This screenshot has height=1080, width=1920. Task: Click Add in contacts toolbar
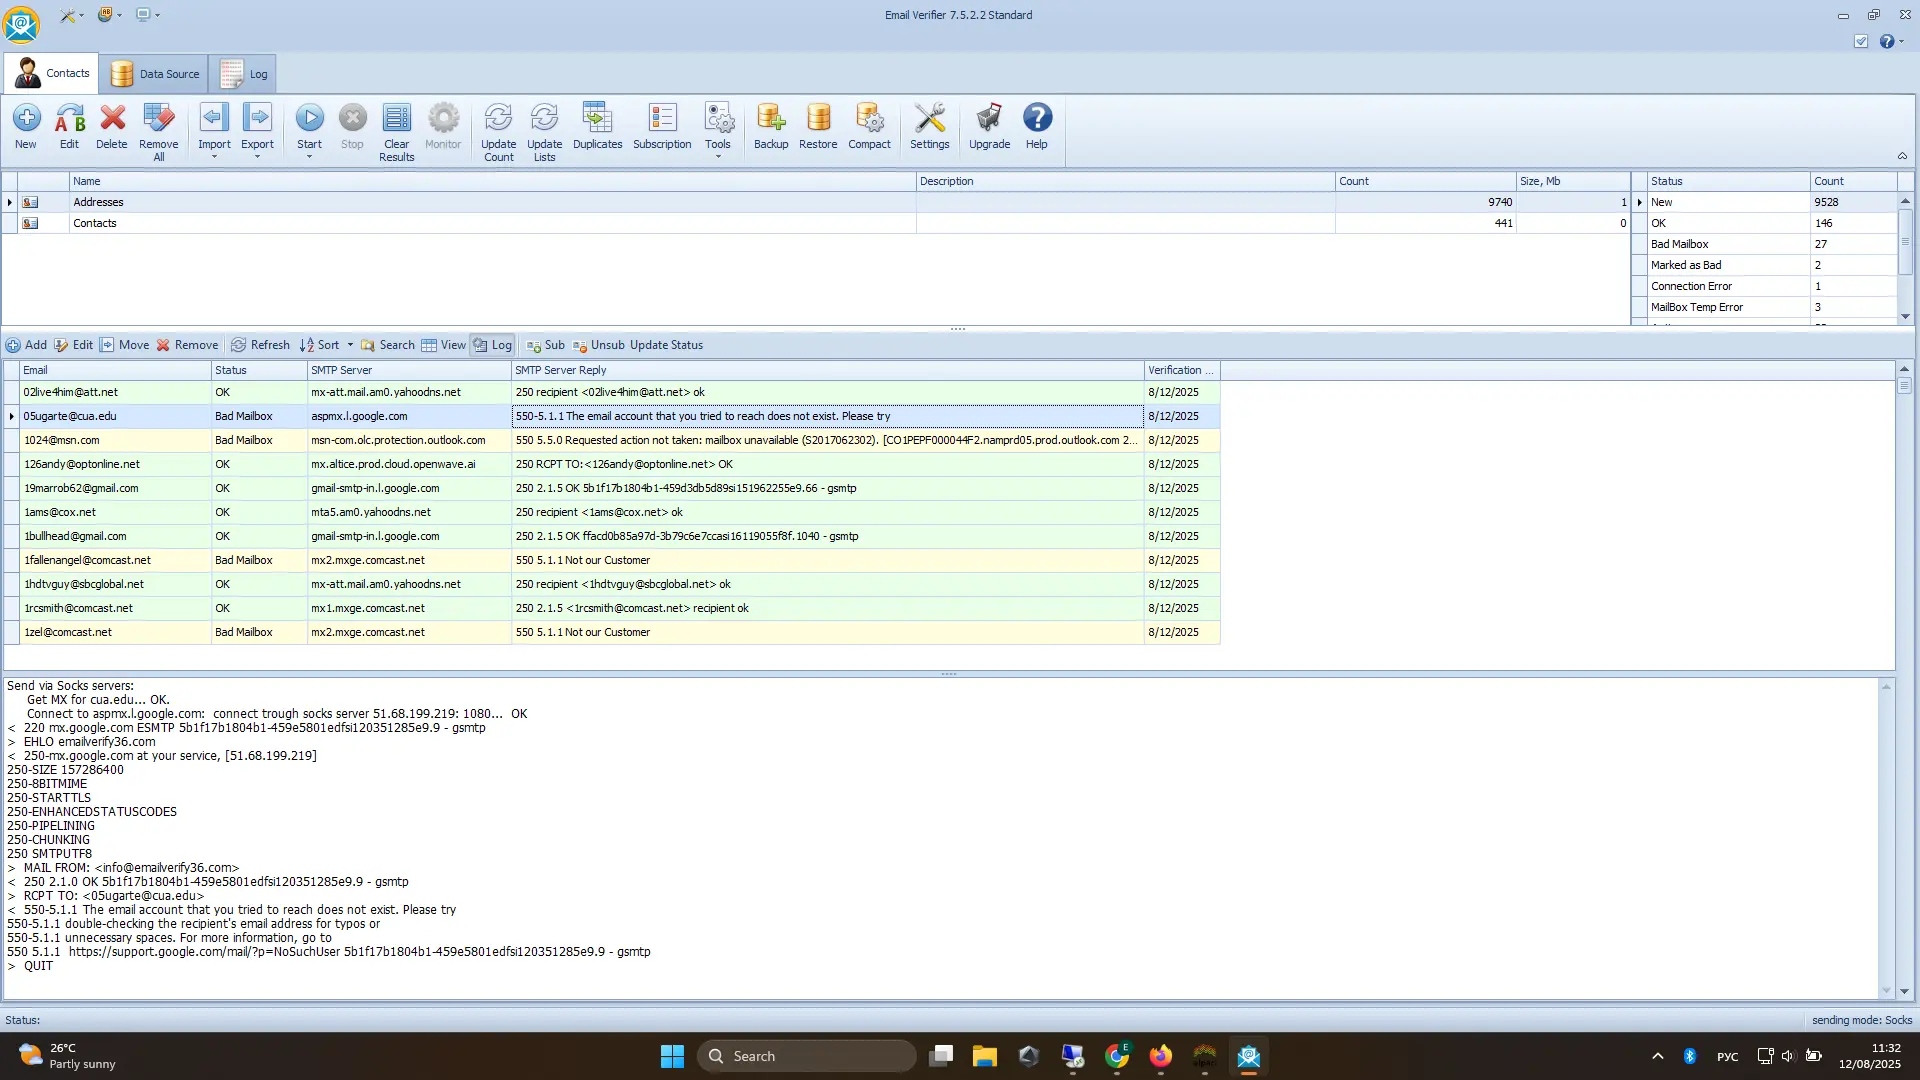coord(27,345)
